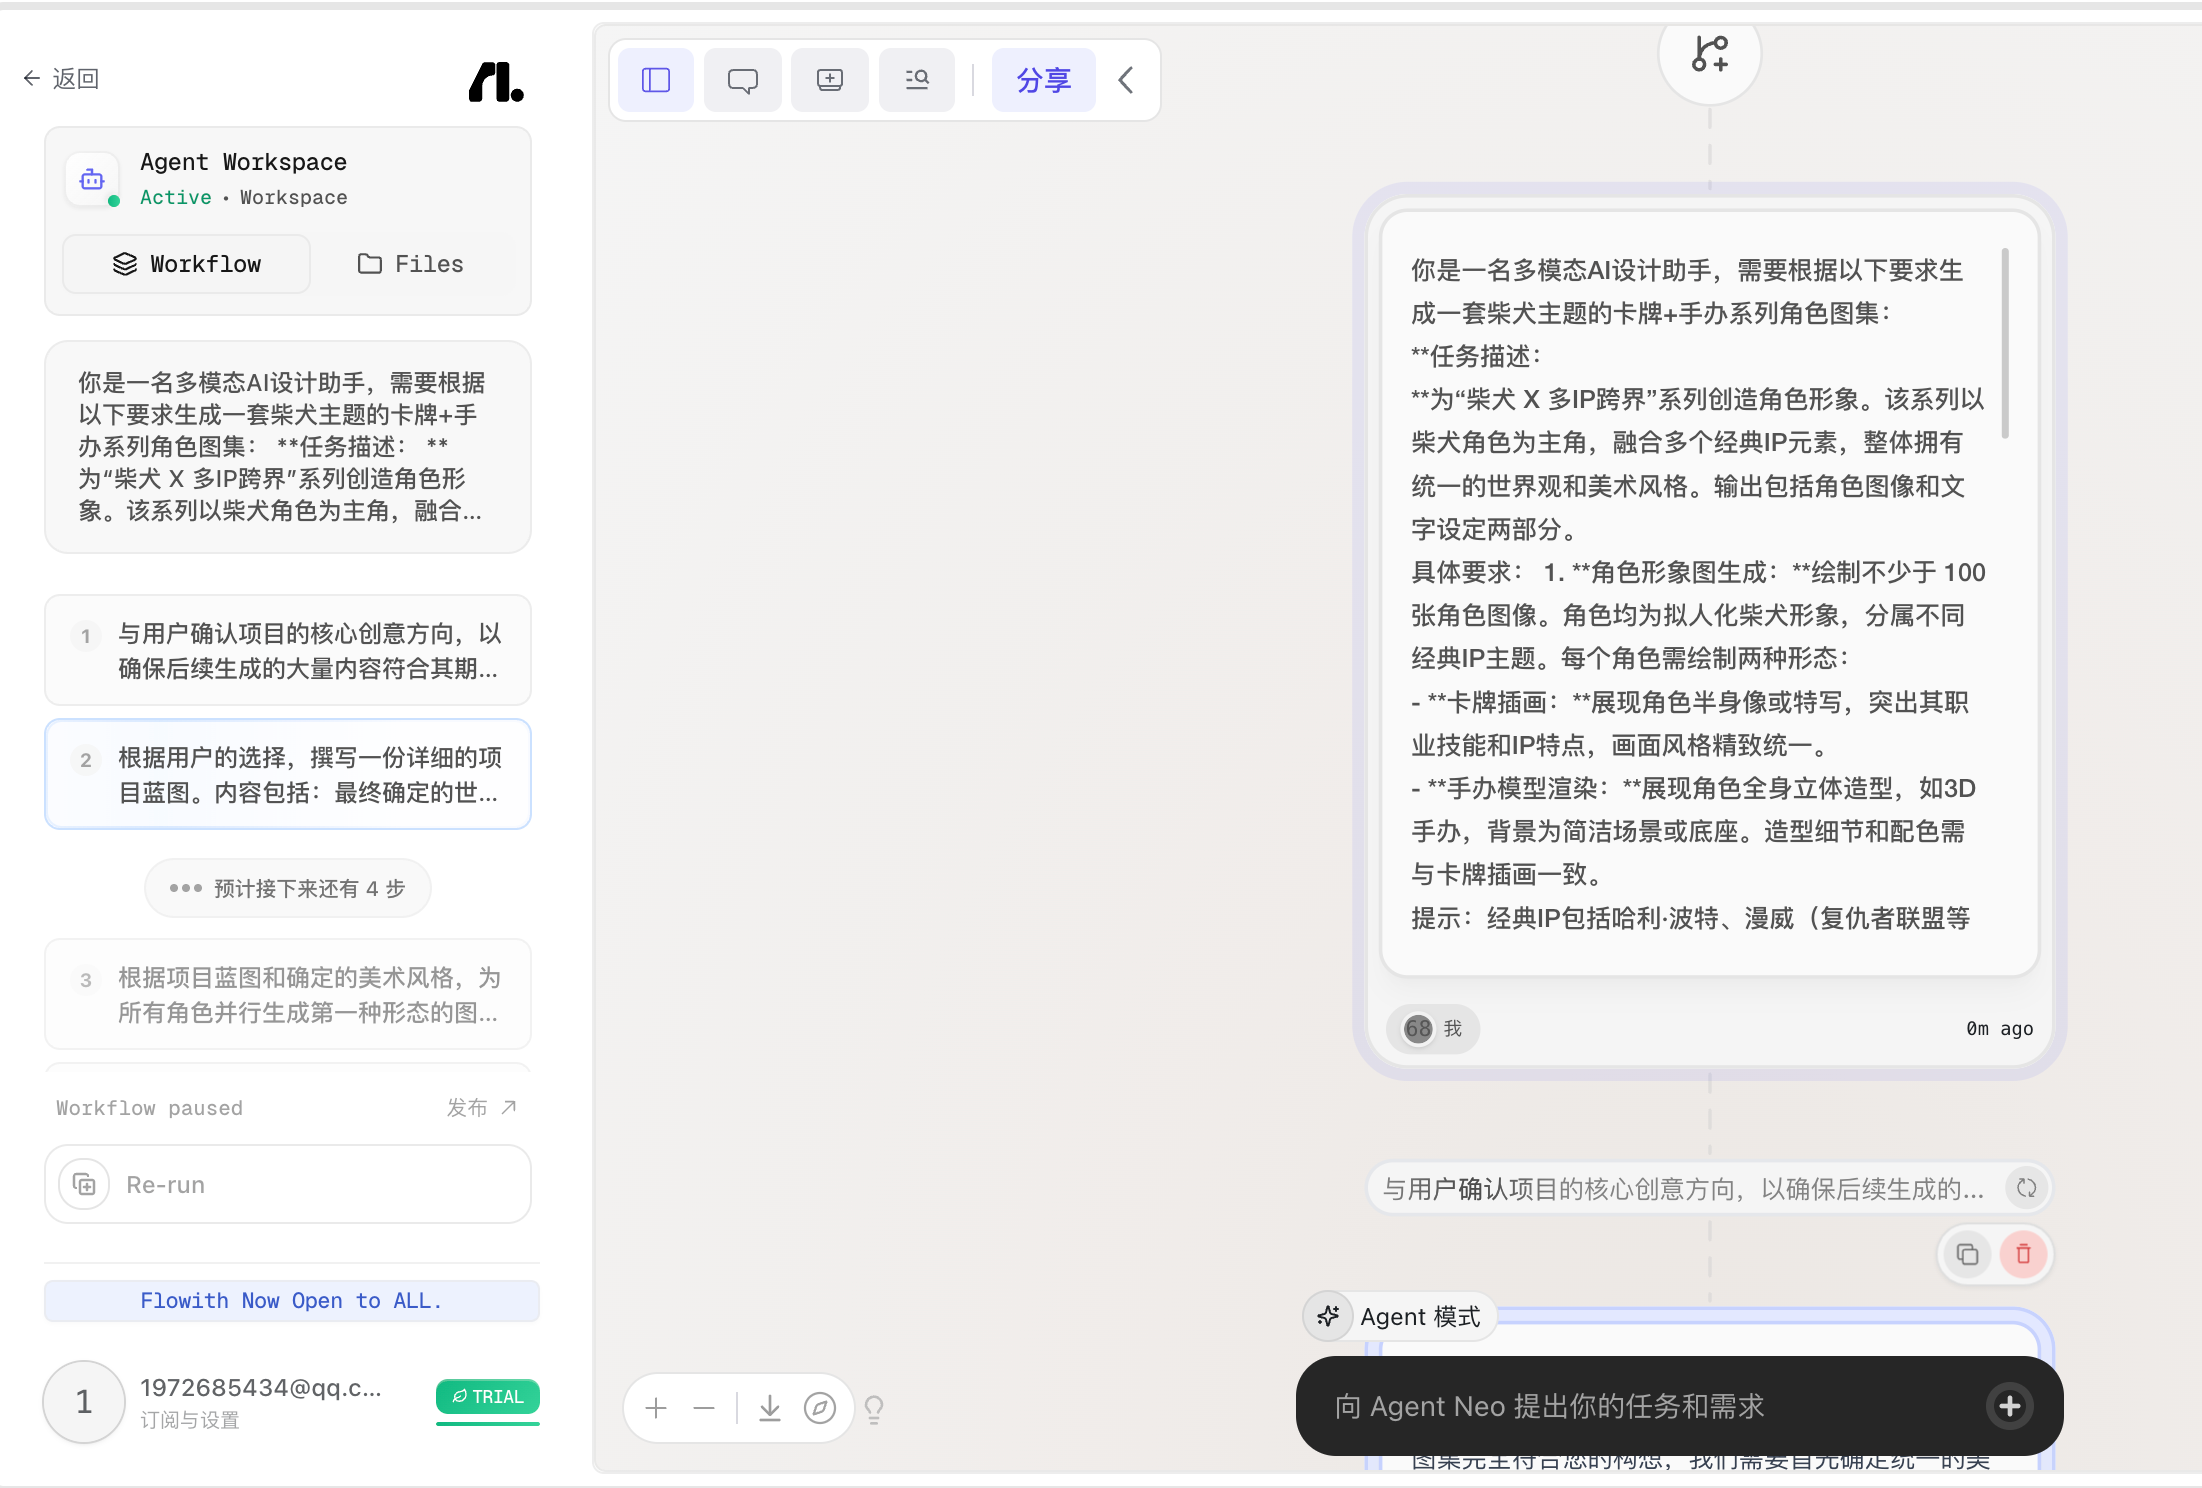Open the search list icon
Image resolution: width=2202 pixels, height=1488 pixels.
(917, 80)
